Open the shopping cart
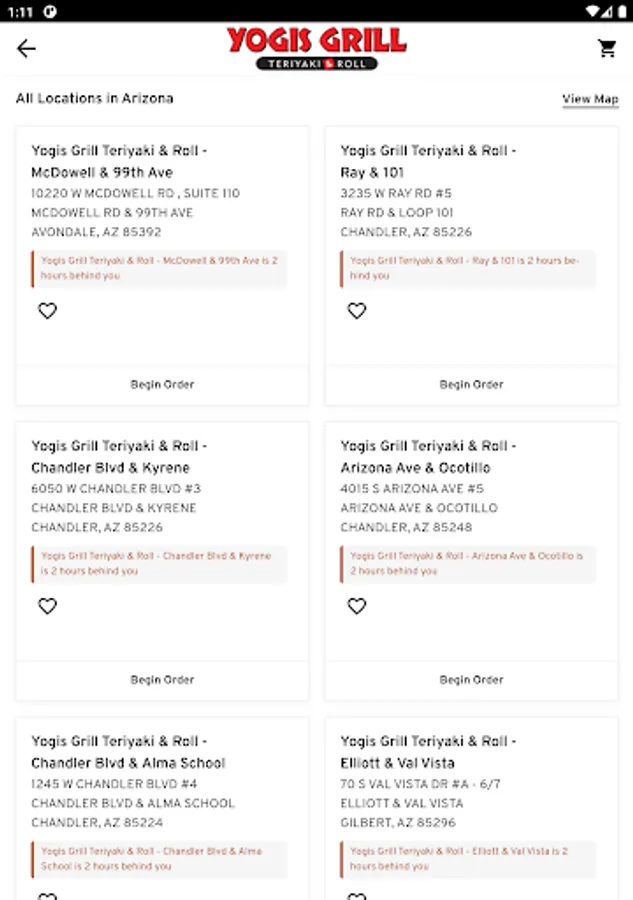 click(607, 48)
